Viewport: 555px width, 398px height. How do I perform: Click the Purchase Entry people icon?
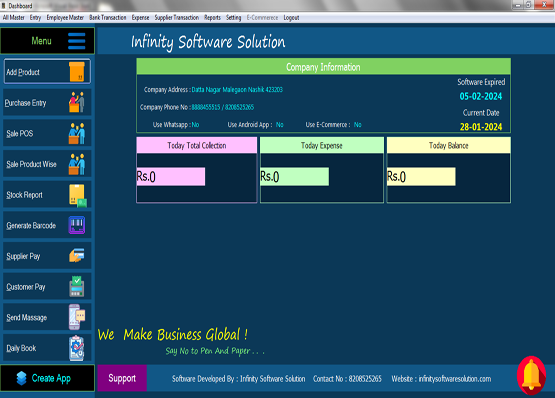pyautogui.click(x=77, y=102)
